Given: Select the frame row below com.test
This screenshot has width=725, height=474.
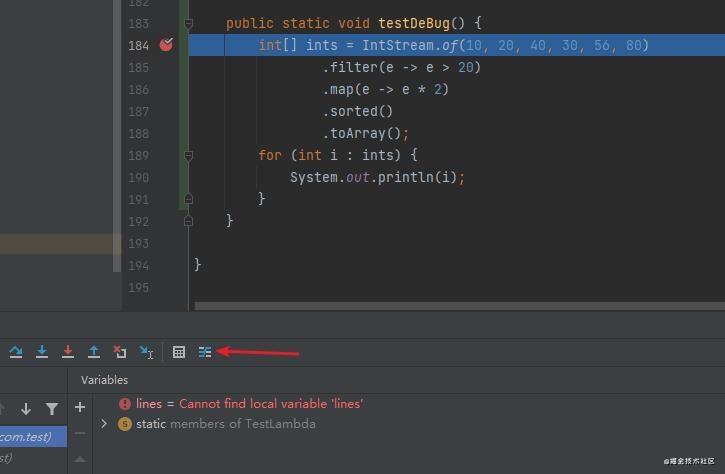Looking at the screenshot, I should [x=33, y=458].
